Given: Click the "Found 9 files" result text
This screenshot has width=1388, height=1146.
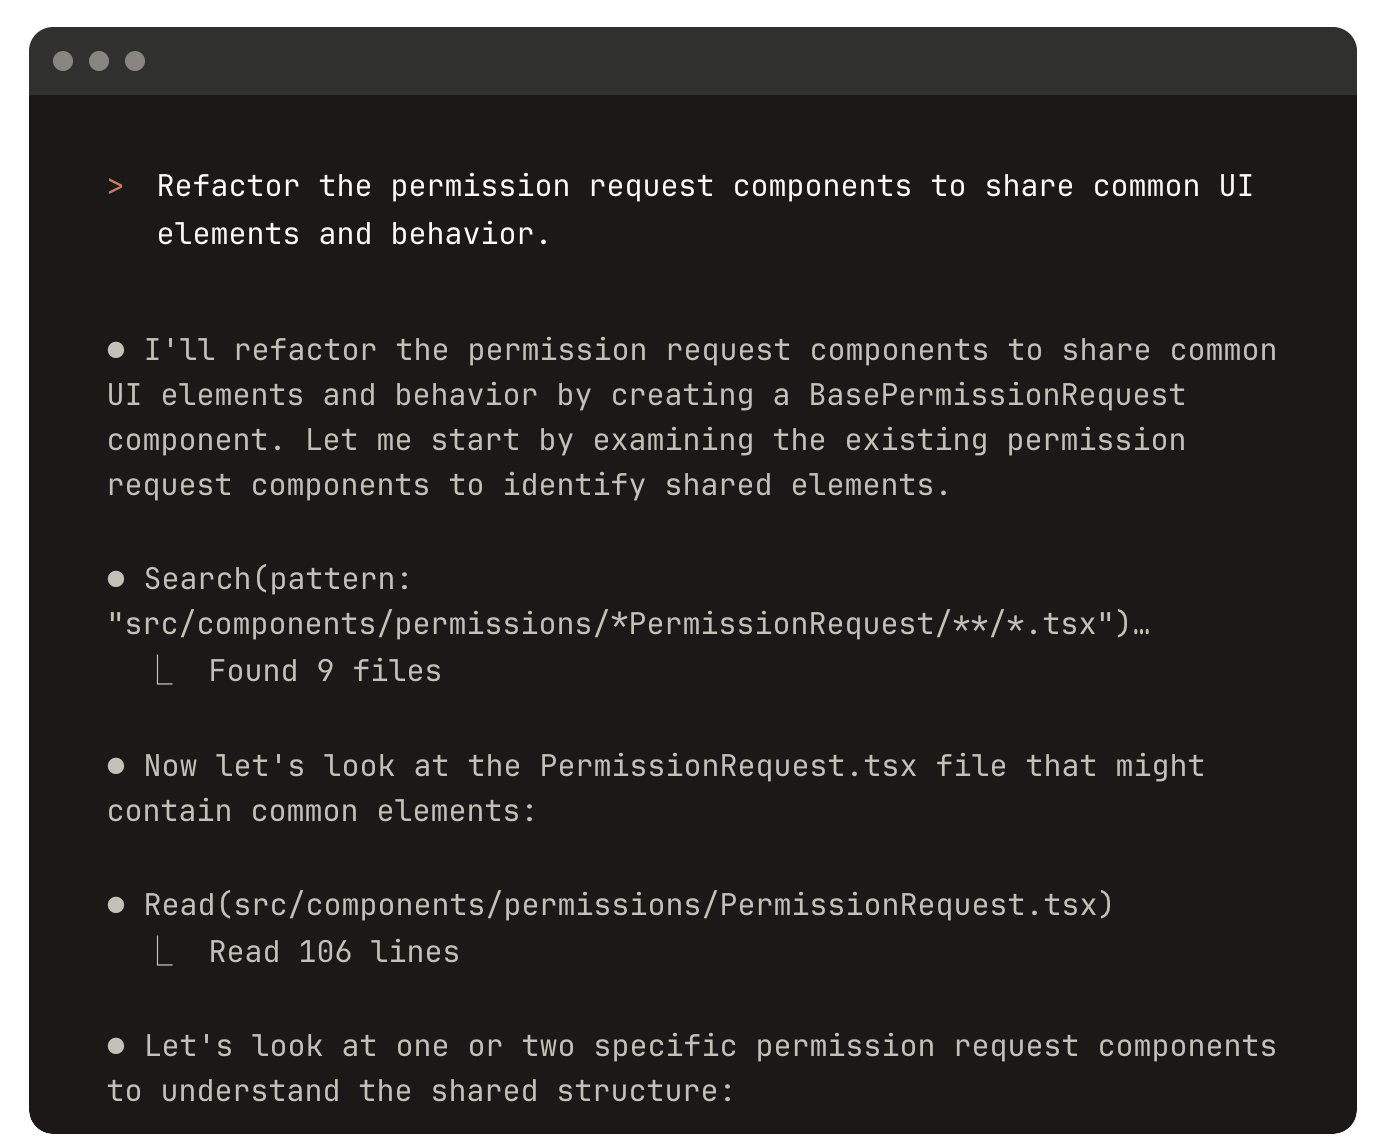Looking at the screenshot, I should coord(325,671).
